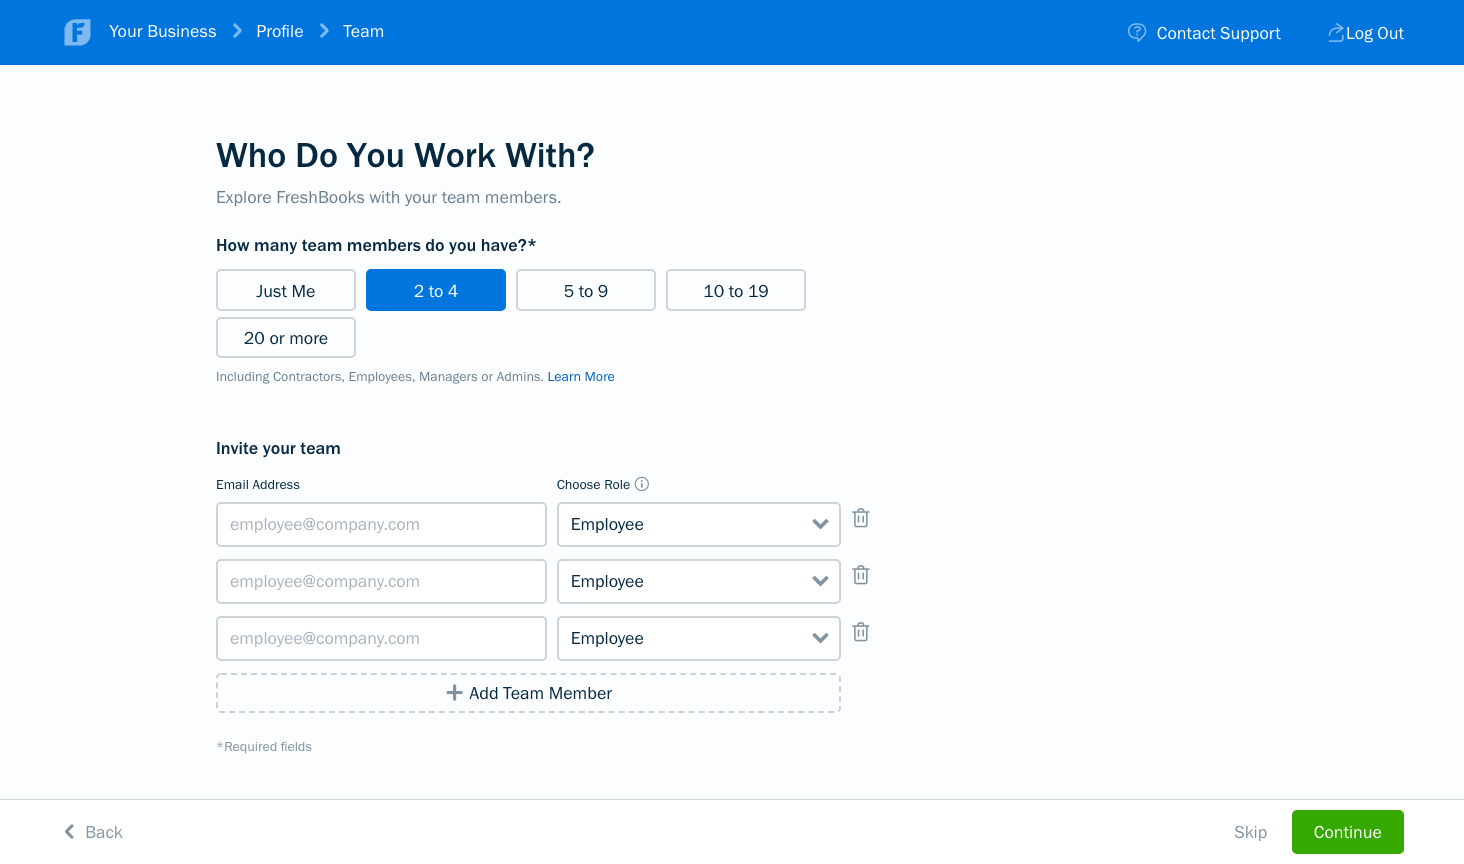Click the second row trash icon

point(860,575)
